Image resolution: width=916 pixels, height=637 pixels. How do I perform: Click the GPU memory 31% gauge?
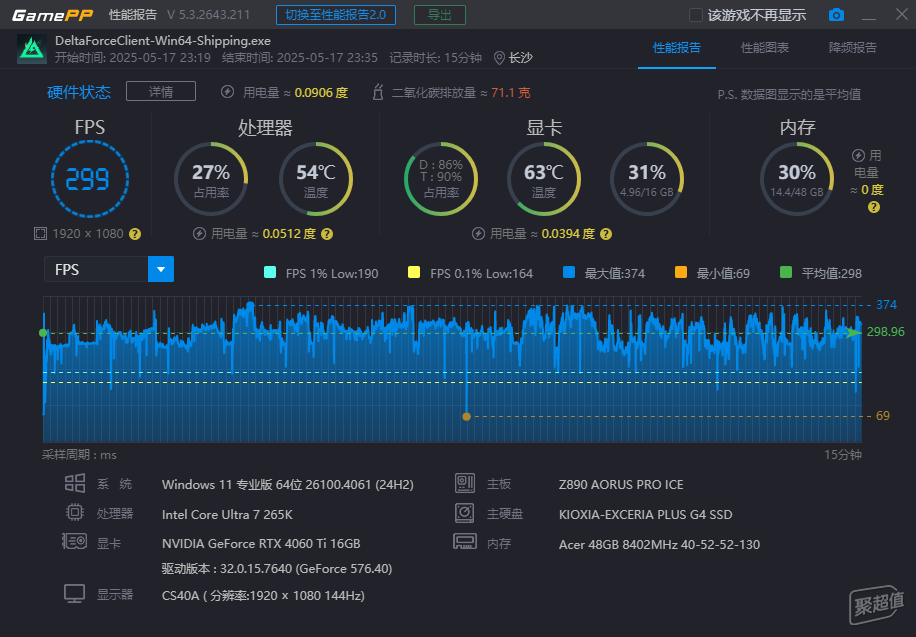pos(647,179)
